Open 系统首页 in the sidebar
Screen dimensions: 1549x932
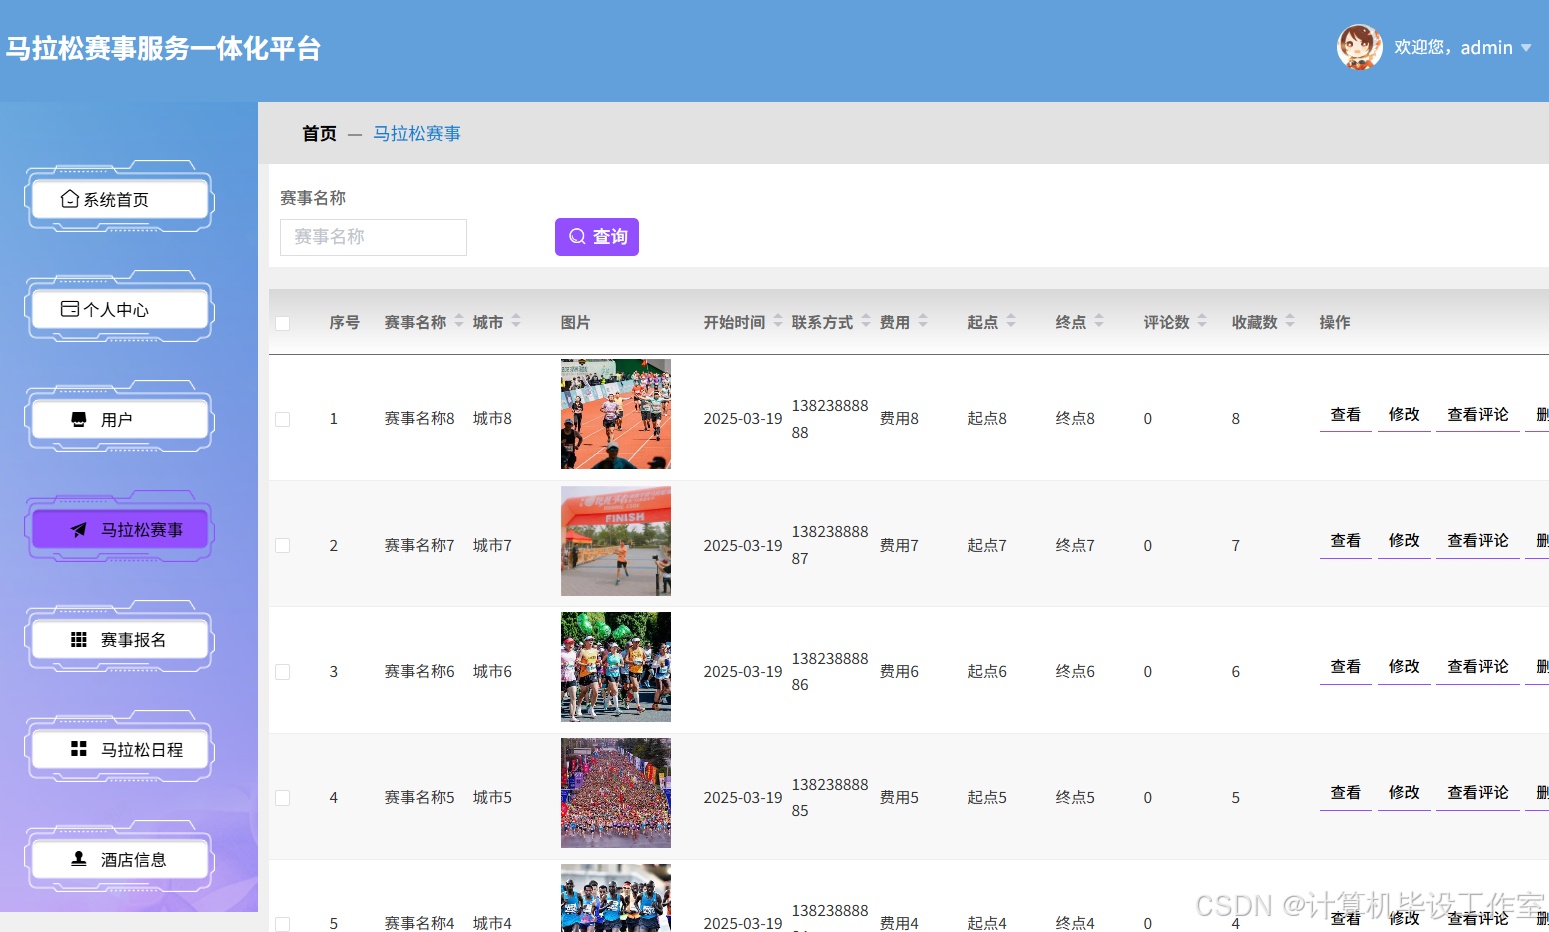click(x=120, y=199)
